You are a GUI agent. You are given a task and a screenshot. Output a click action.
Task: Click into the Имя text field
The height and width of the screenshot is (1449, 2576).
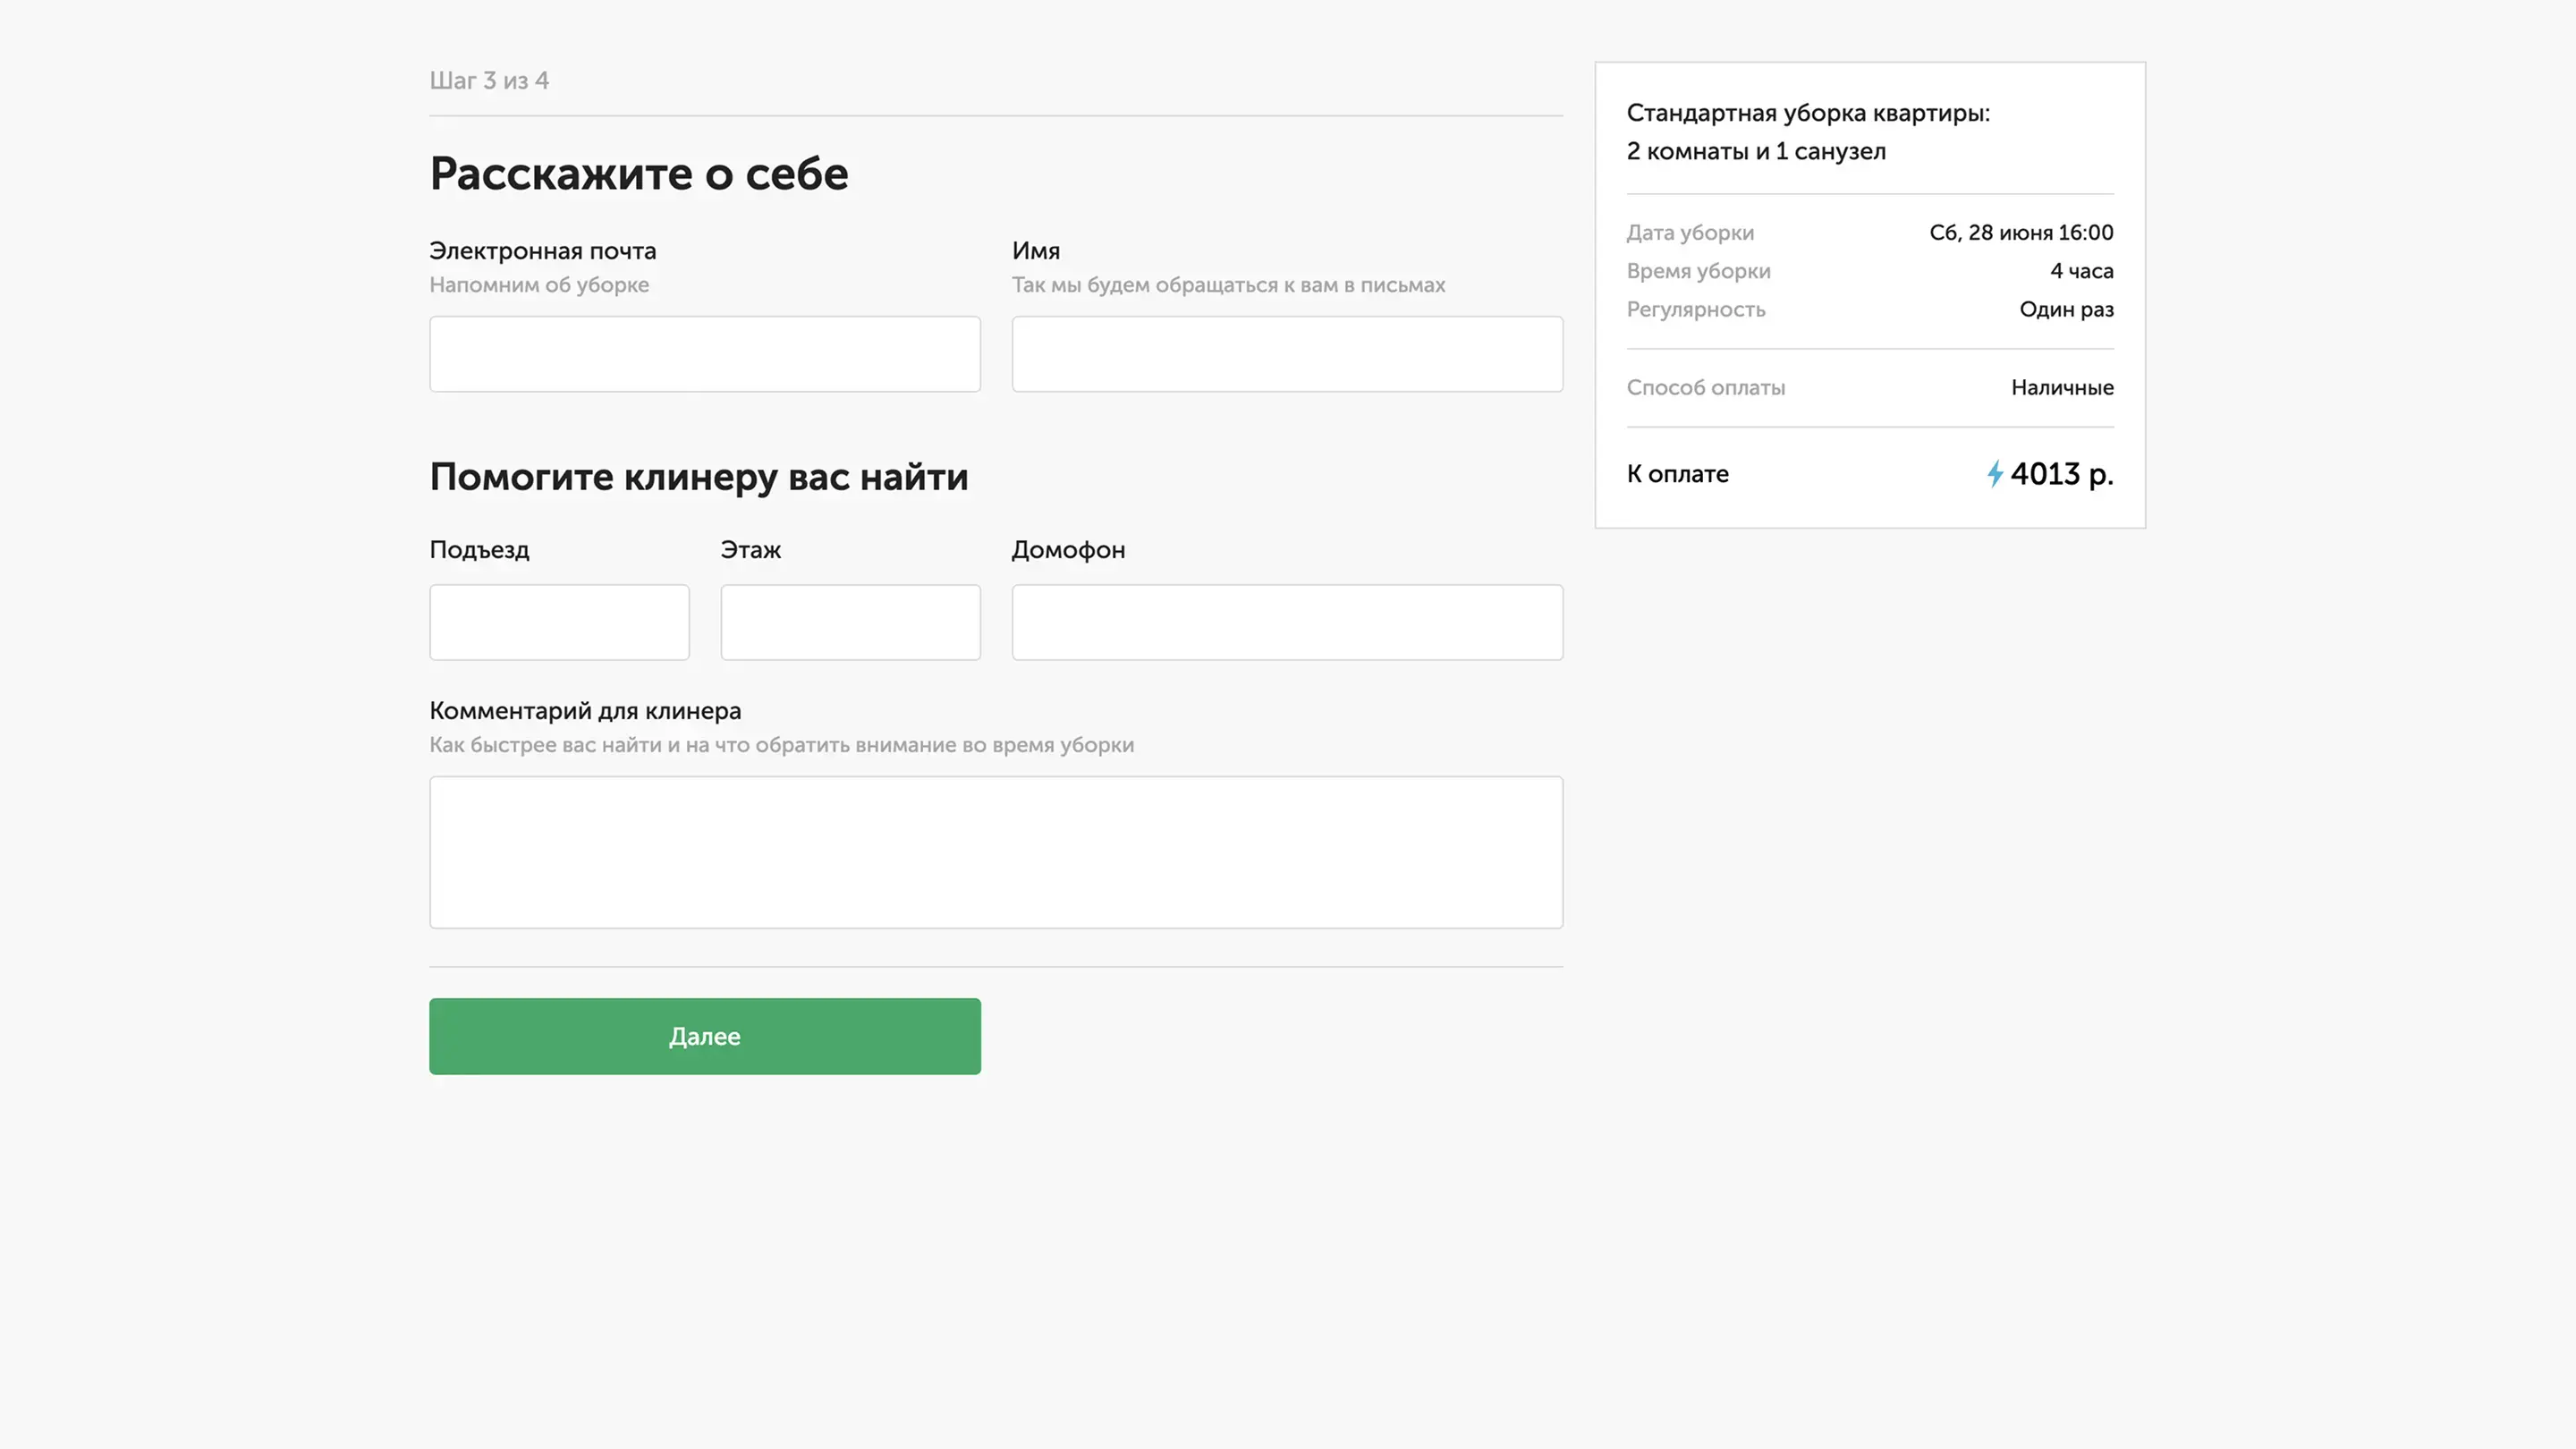(1286, 354)
